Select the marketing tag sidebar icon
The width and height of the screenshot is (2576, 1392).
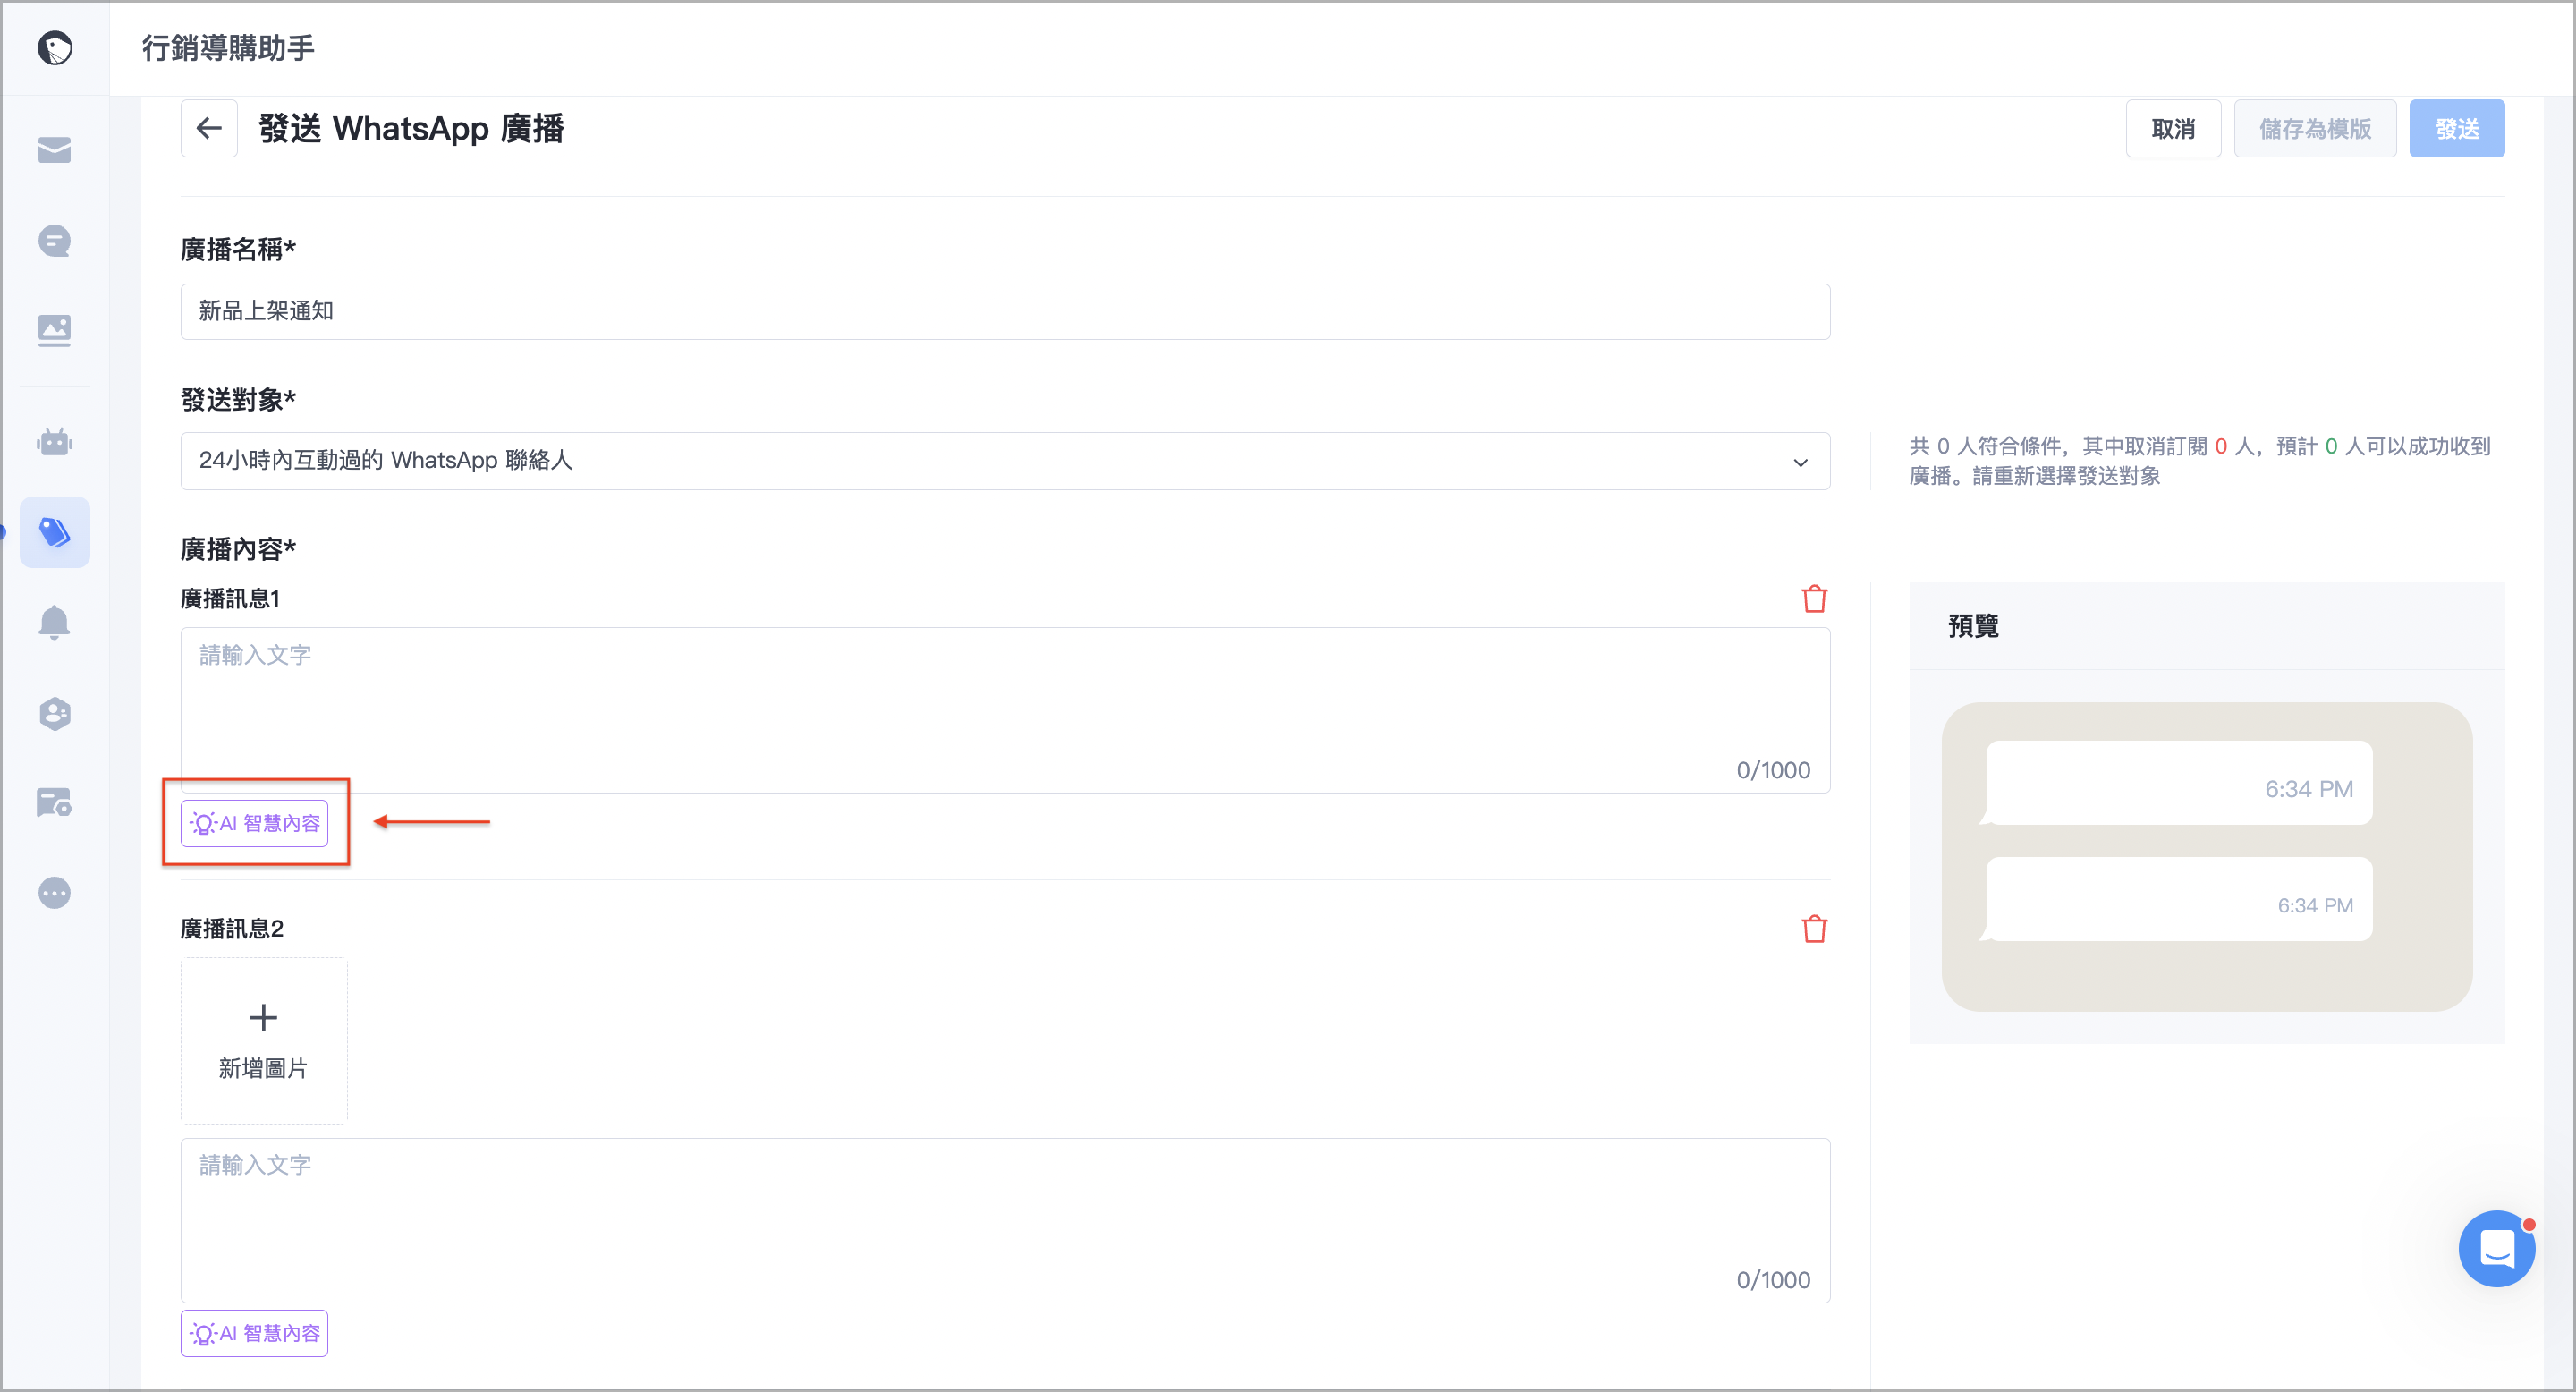[54, 532]
